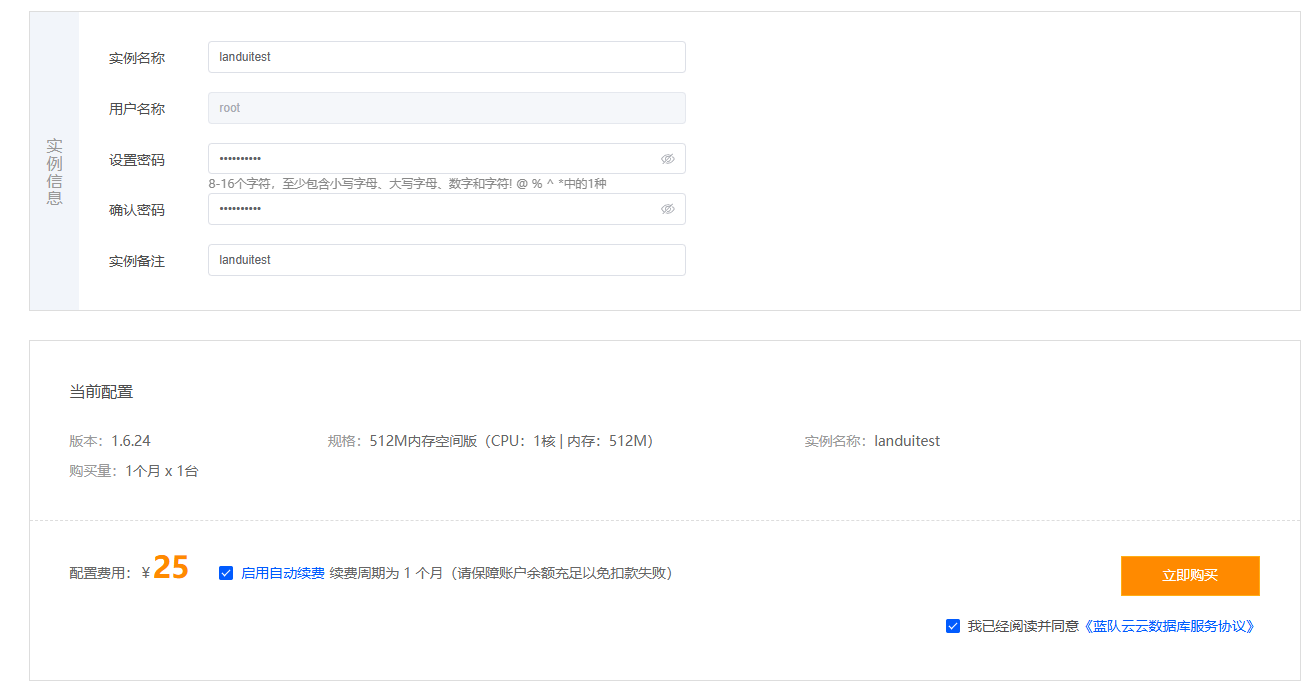Toggle password visibility on 确认密码 field
The width and height of the screenshot is (1315, 695).
coord(668,208)
